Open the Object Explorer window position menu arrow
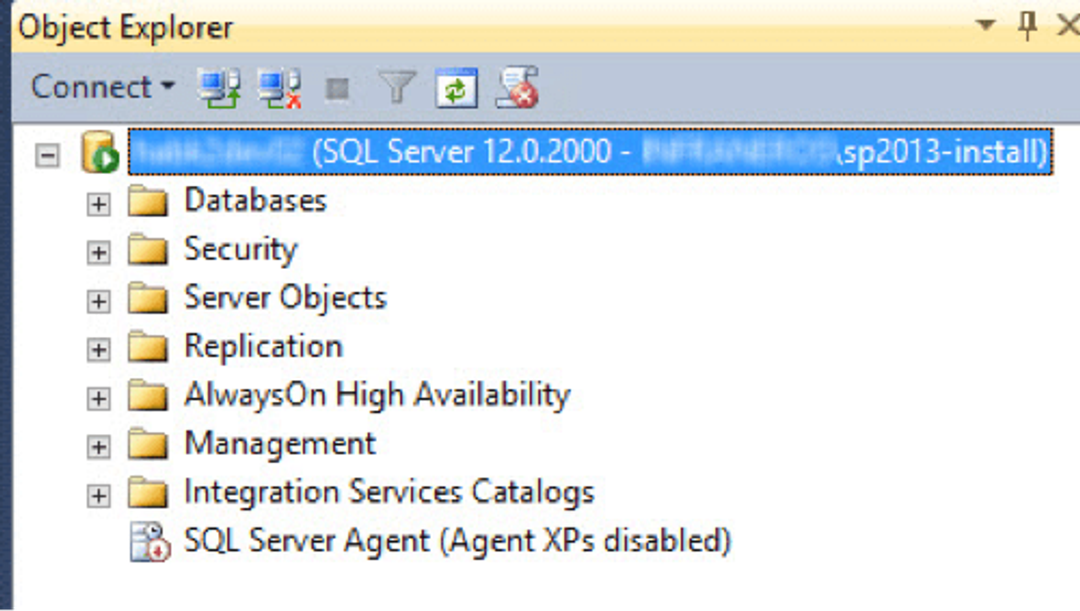 [x=986, y=25]
